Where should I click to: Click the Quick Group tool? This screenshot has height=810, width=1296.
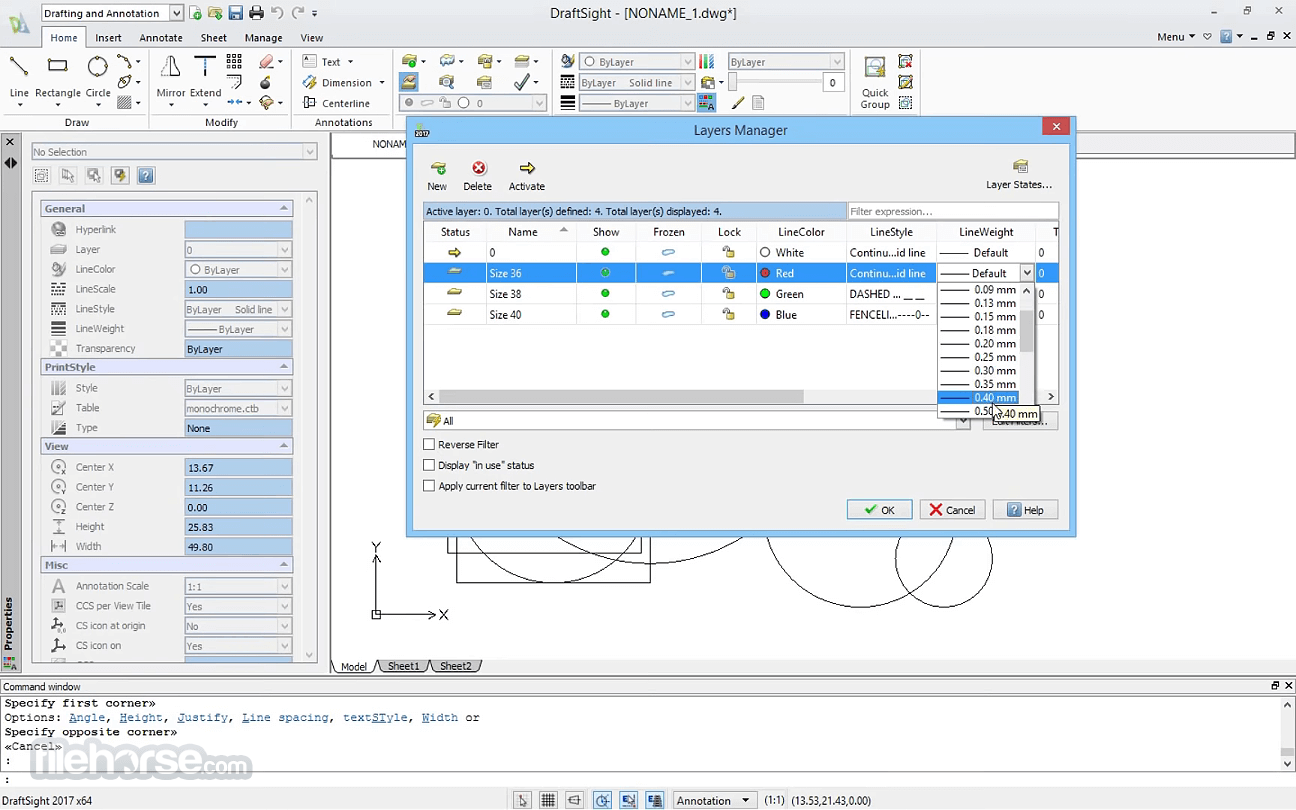click(x=875, y=83)
